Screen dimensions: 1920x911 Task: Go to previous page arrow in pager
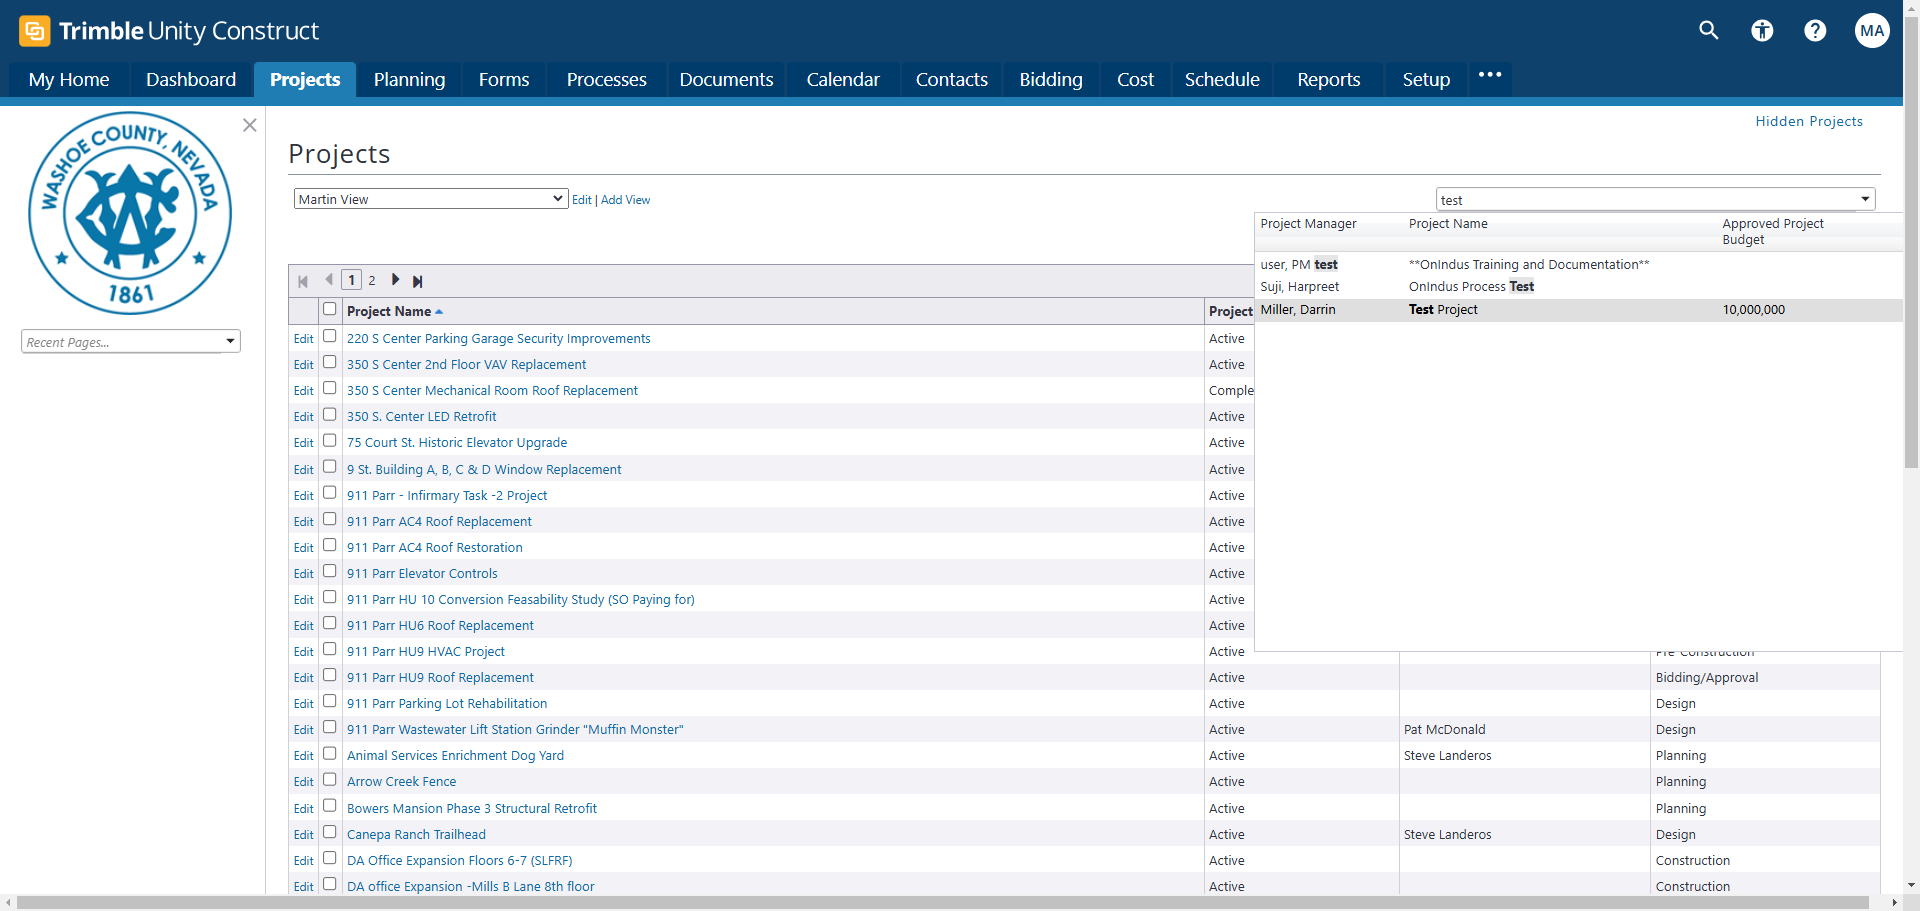coord(329,280)
